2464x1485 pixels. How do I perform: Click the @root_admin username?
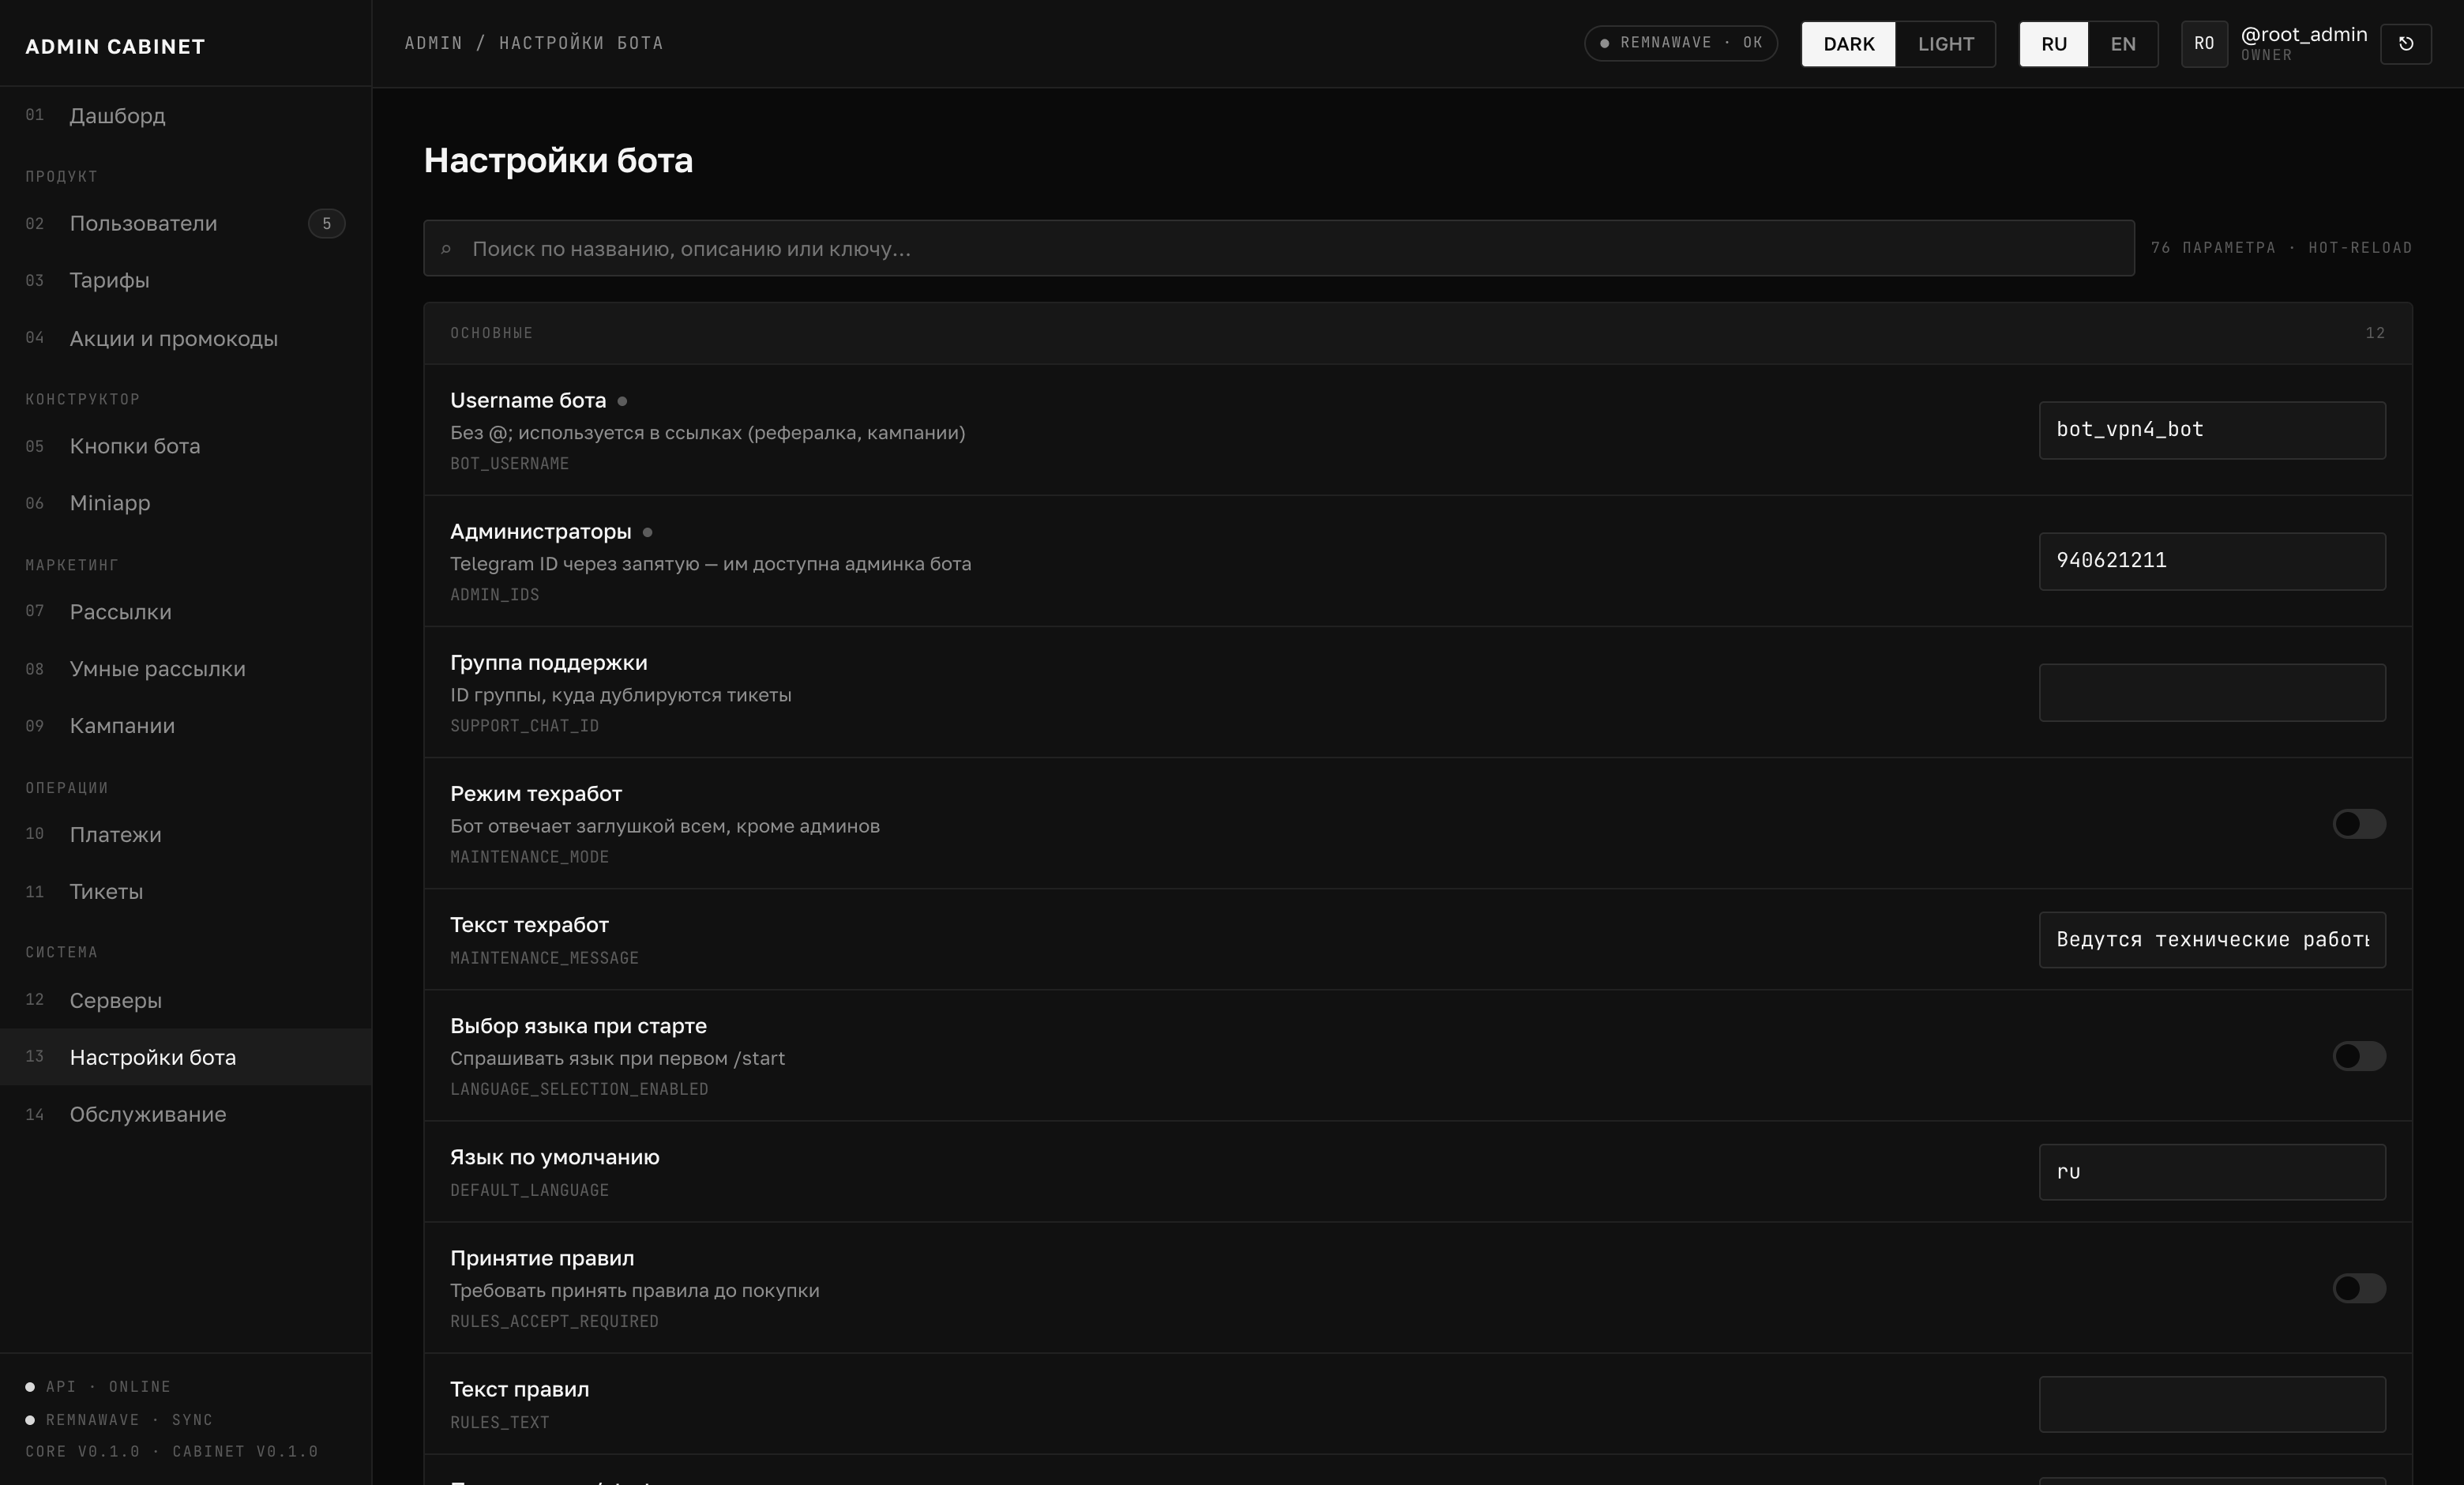2303,35
